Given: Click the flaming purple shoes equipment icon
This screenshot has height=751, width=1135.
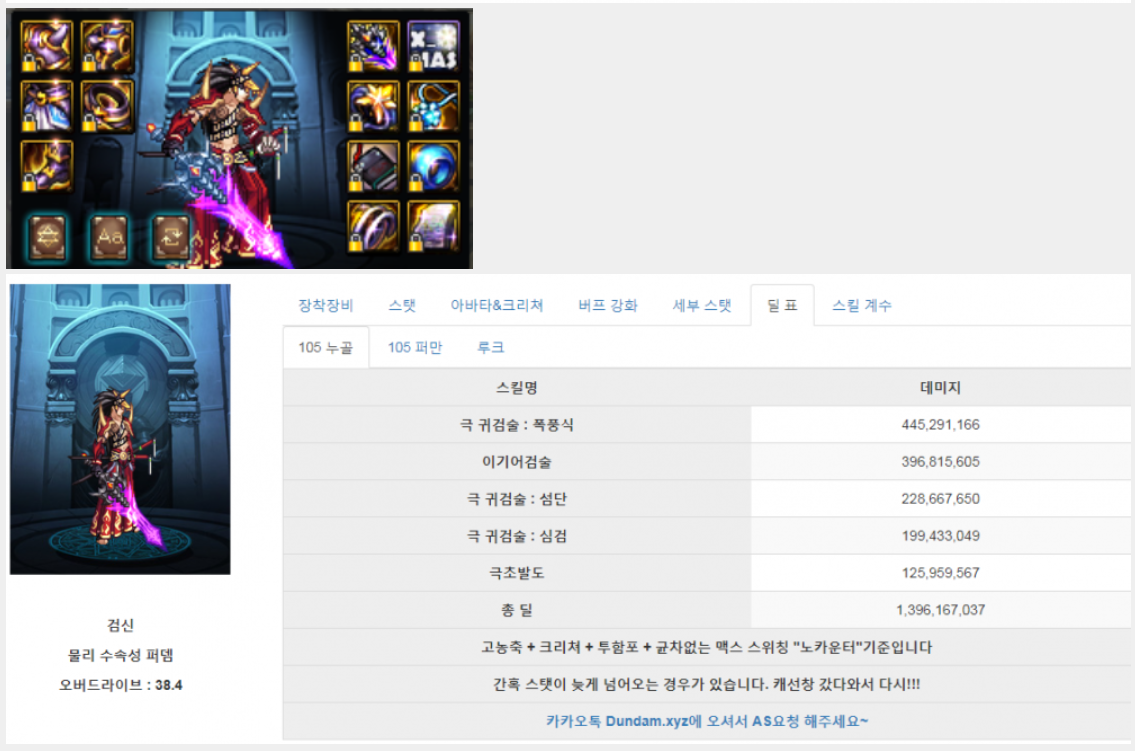Looking at the screenshot, I should [47, 166].
